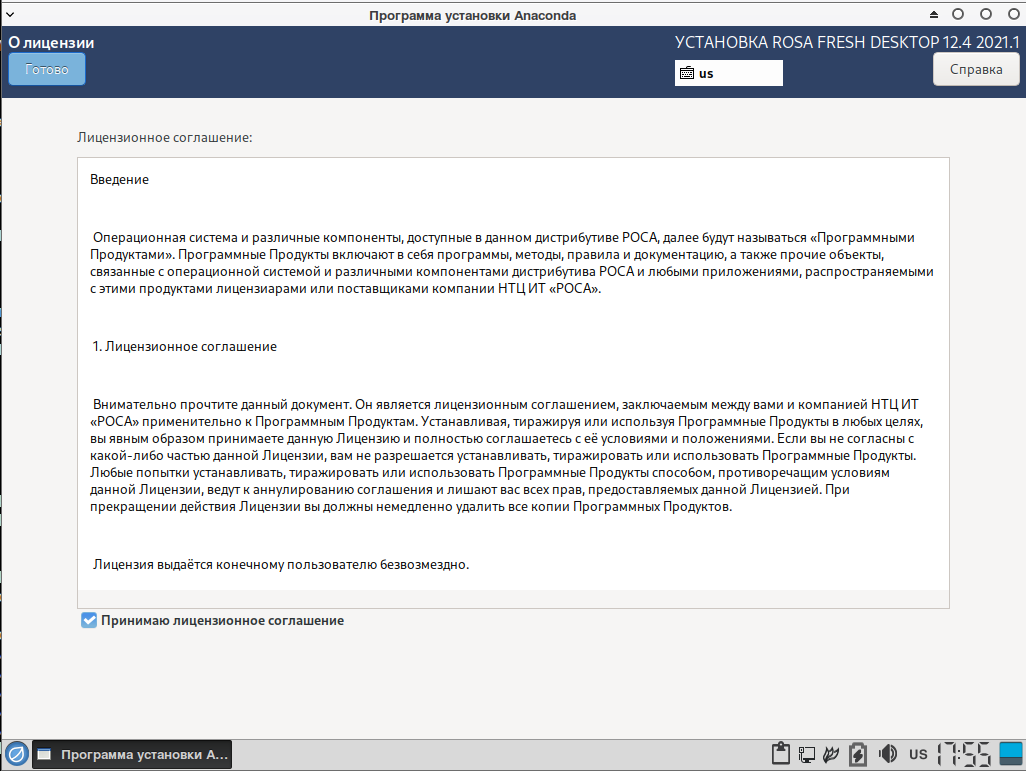Open the us keyboard layout selector
The height and width of the screenshot is (771, 1026).
[x=728, y=73]
